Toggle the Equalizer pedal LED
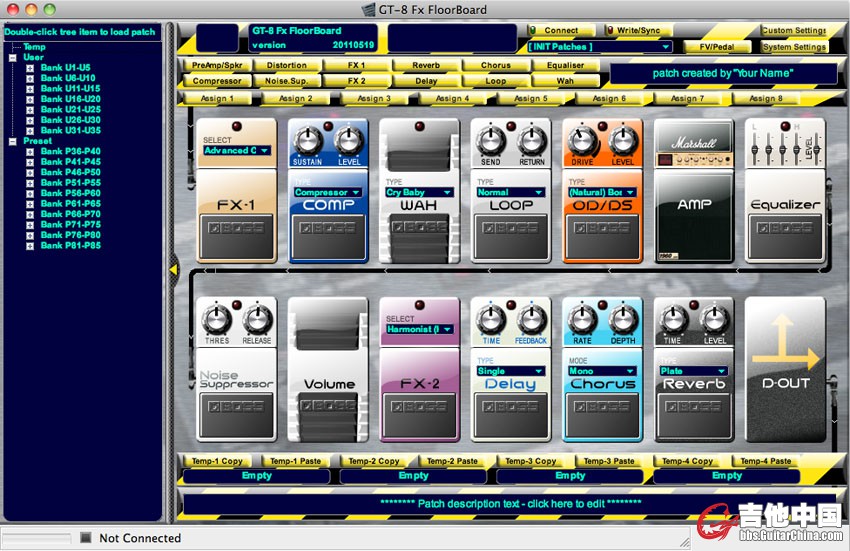The width and height of the screenshot is (850, 551). coord(785,126)
